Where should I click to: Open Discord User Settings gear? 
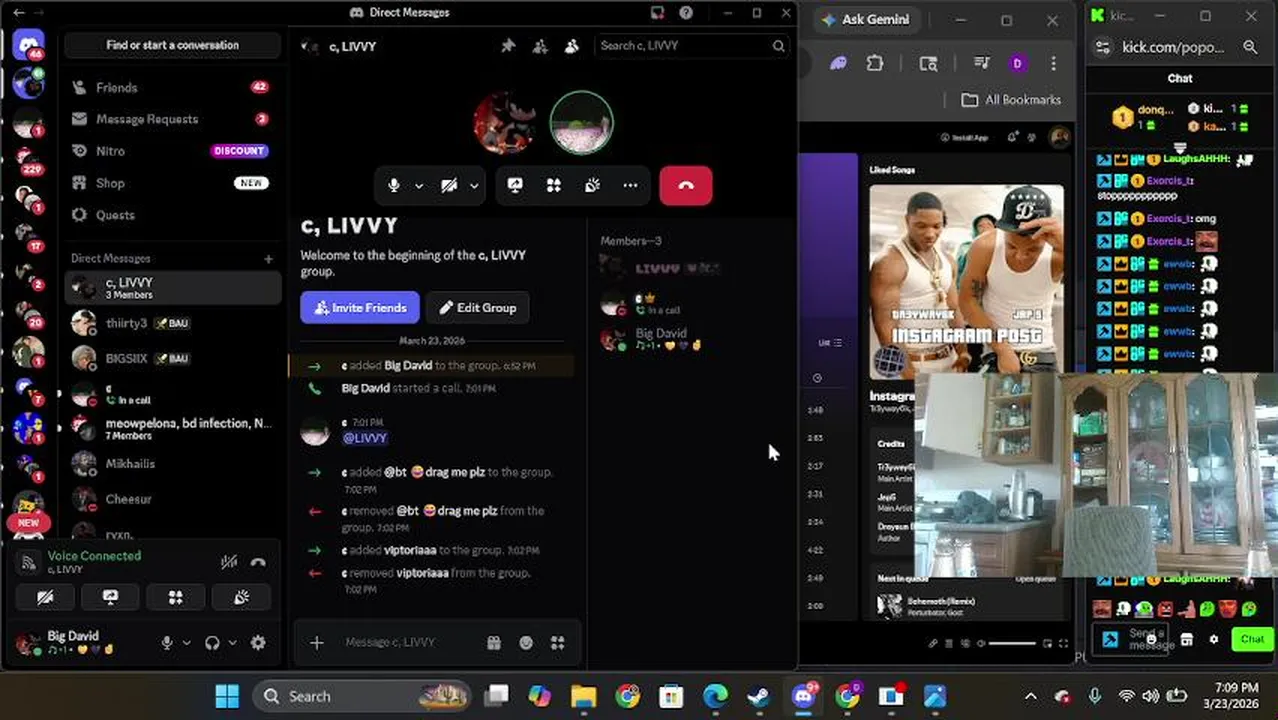point(258,643)
